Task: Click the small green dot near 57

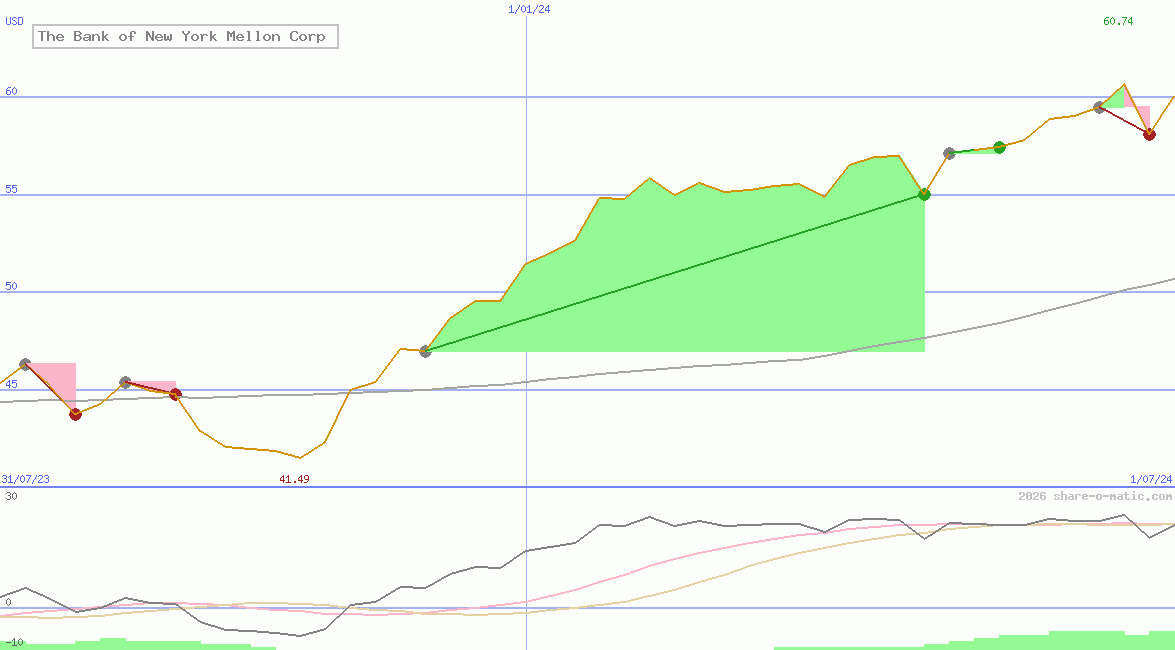Action: click(1000, 147)
